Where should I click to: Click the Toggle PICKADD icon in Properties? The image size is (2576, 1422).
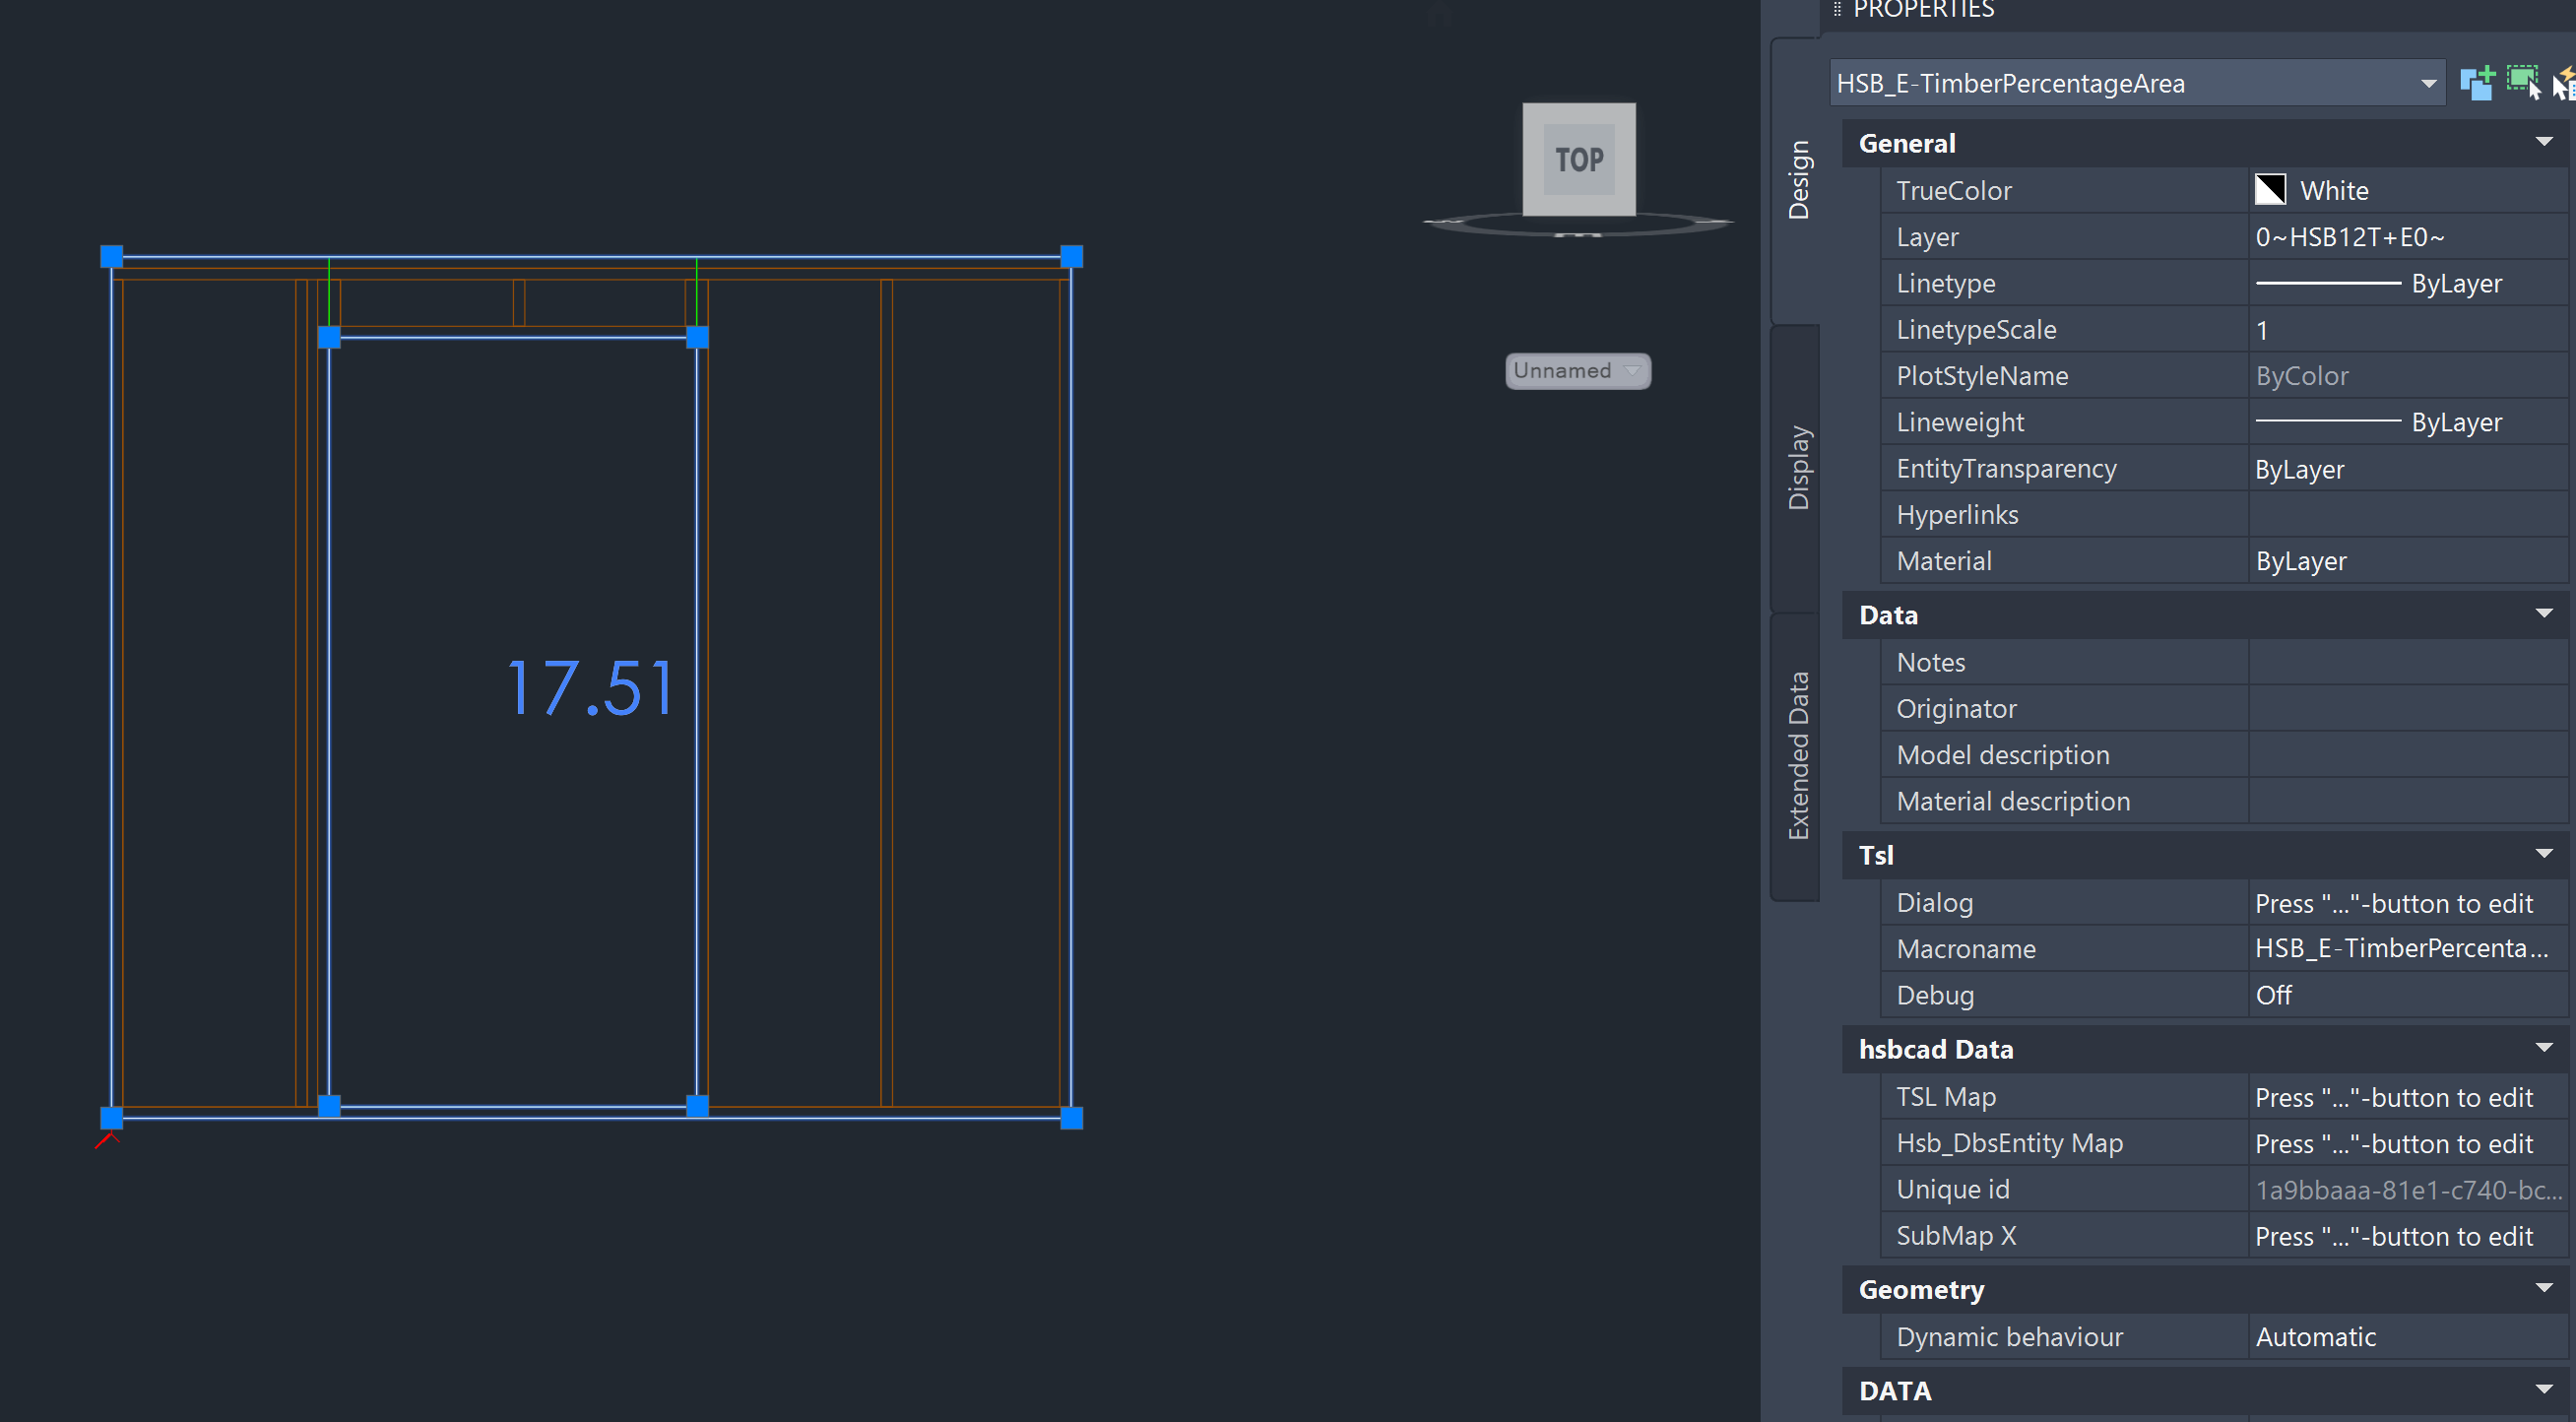pyautogui.click(x=2476, y=83)
